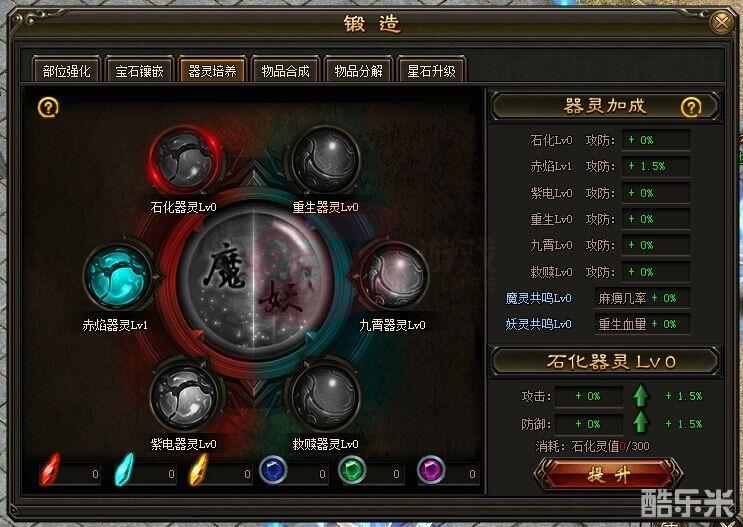Switch to the 部位强化 tab
This screenshot has width=743, height=527.
pyautogui.click(x=66, y=71)
